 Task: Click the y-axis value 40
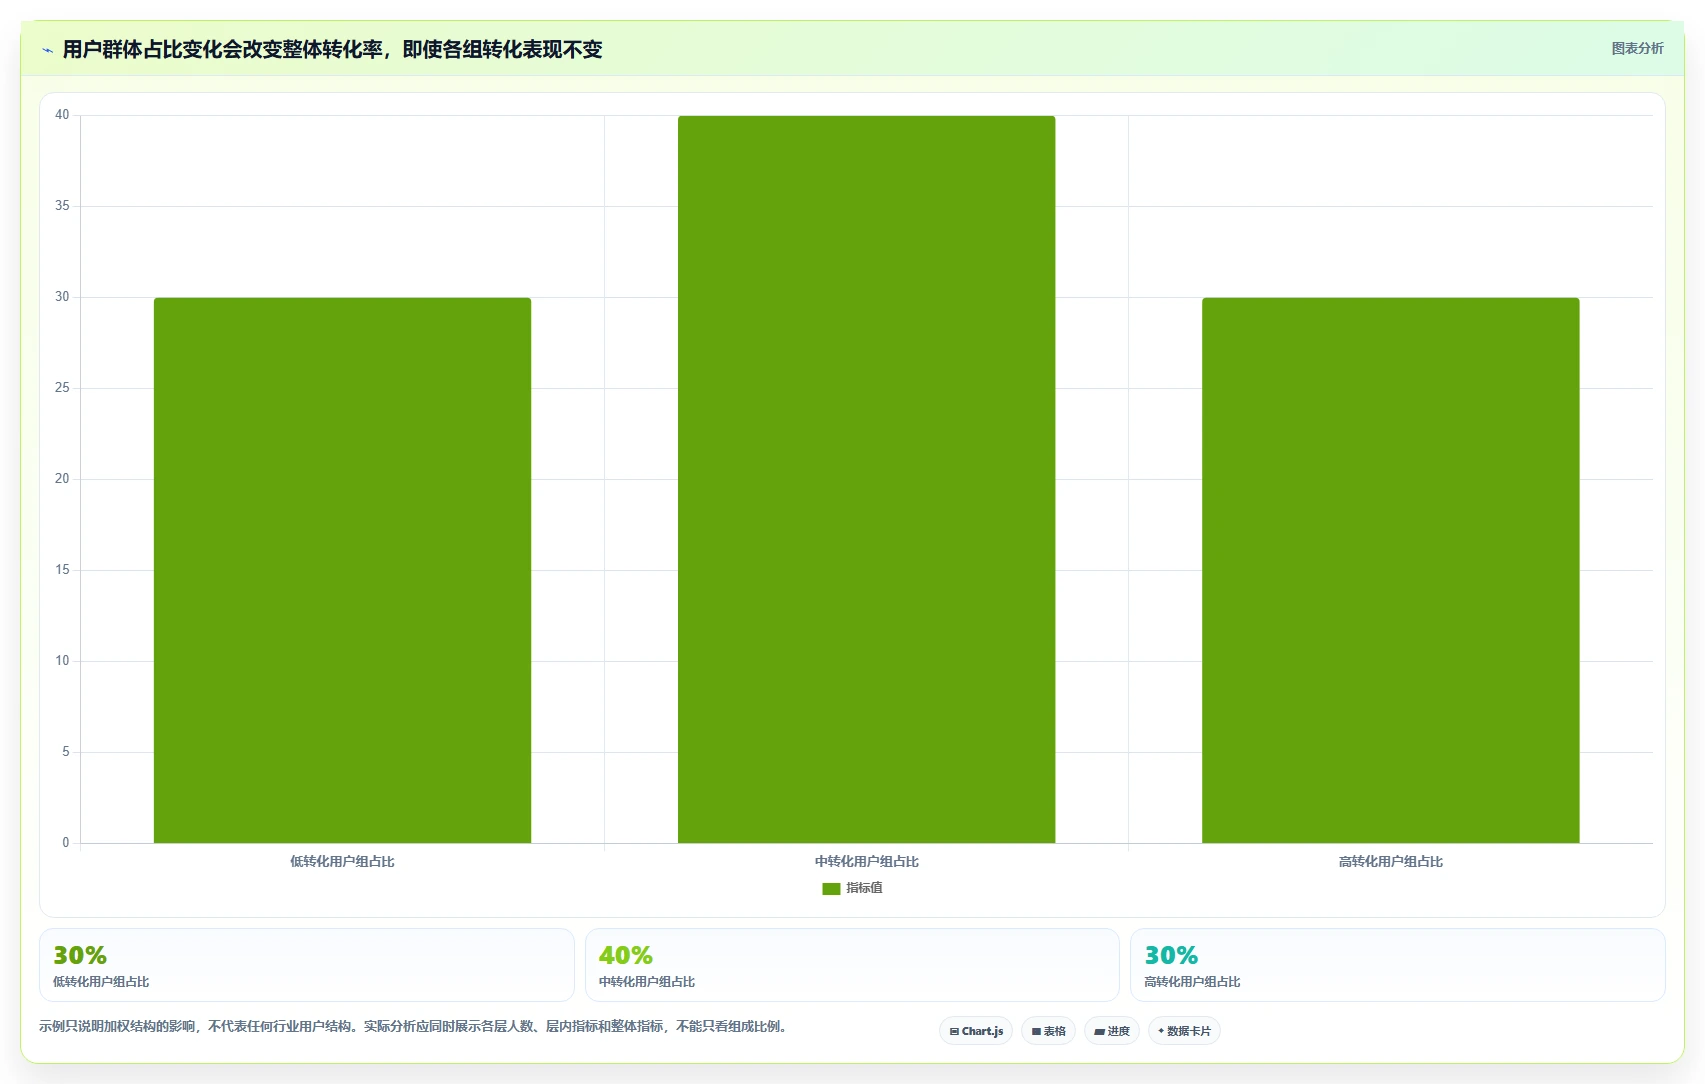point(62,115)
